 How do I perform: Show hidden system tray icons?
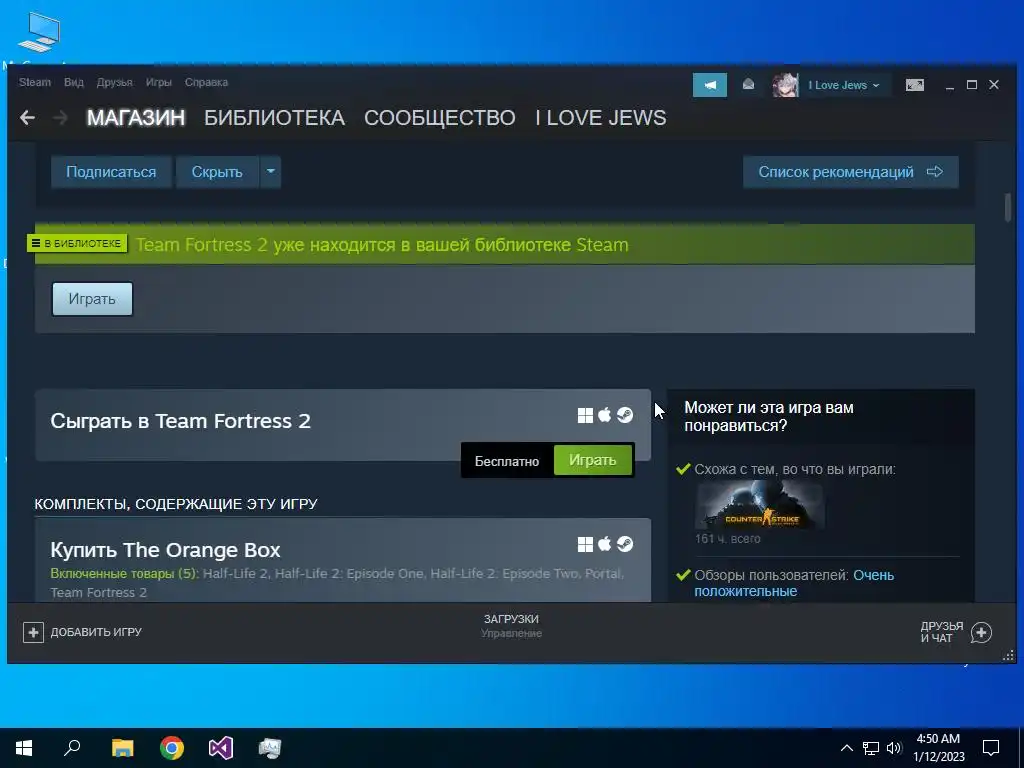coord(846,748)
